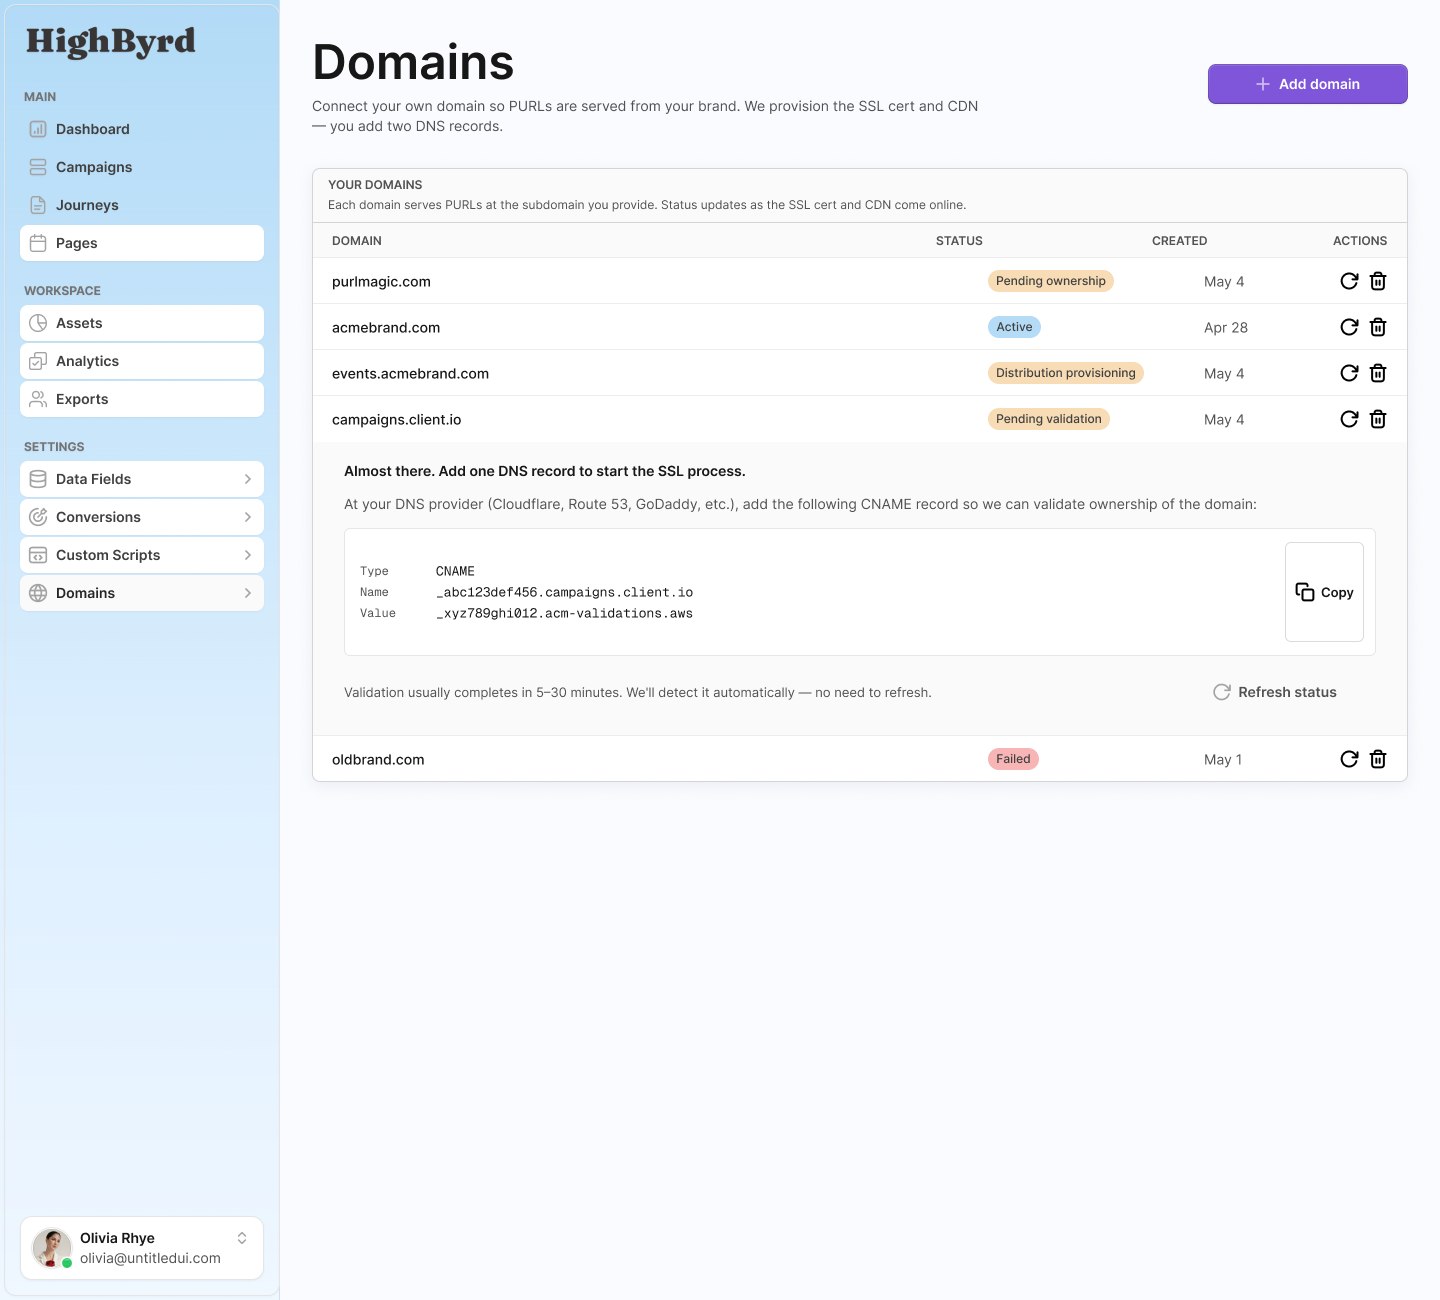Click the Custom Scripts code icon
The image size is (1440, 1300).
point(38,555)
